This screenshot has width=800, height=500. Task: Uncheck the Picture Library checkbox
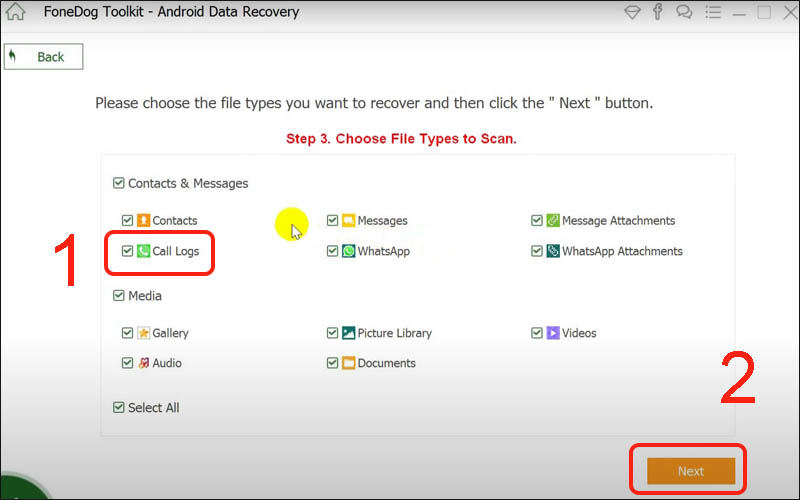click(332, 333)
